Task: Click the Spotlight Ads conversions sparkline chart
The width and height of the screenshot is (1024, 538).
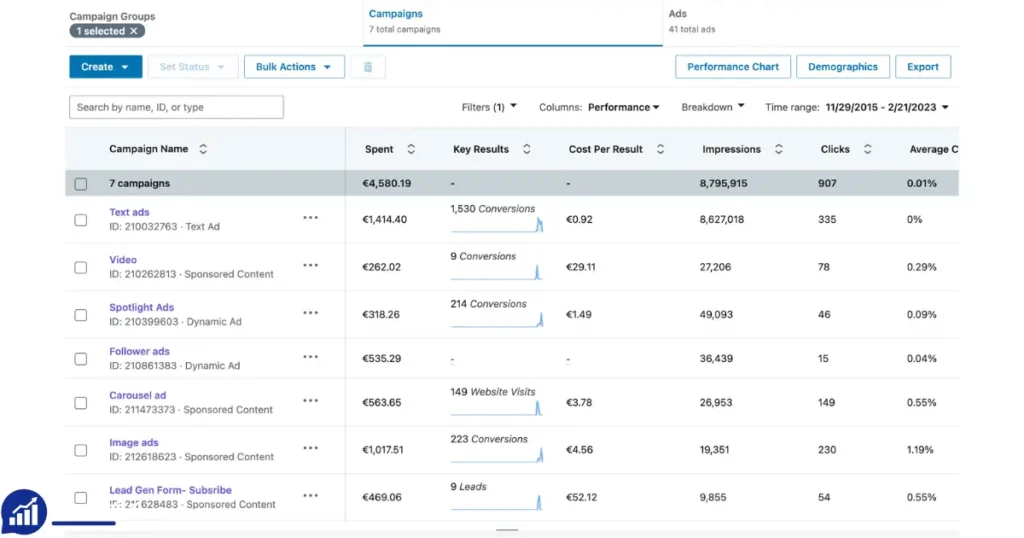Action: pyautogui.click(x=497, y=320)
